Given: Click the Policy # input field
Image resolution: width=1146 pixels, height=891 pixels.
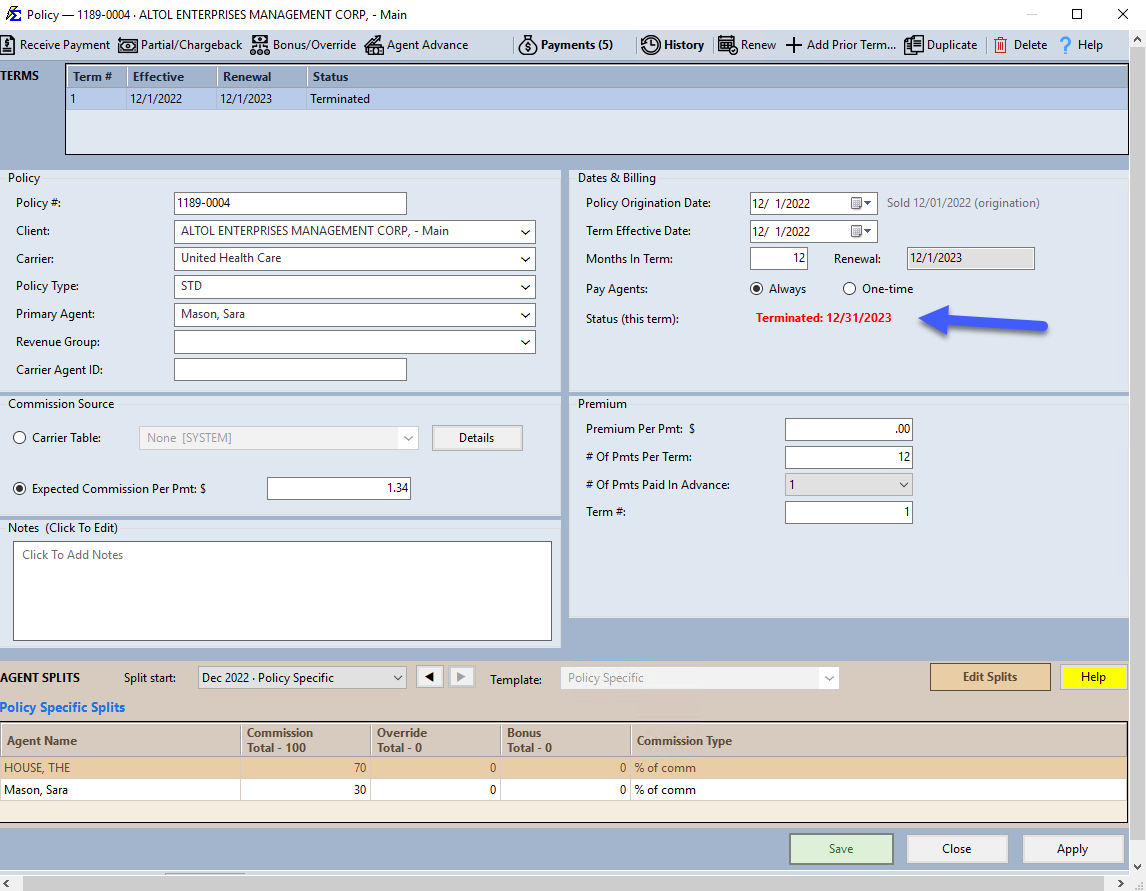Looking at the screenshot, I should click(290, 203).
